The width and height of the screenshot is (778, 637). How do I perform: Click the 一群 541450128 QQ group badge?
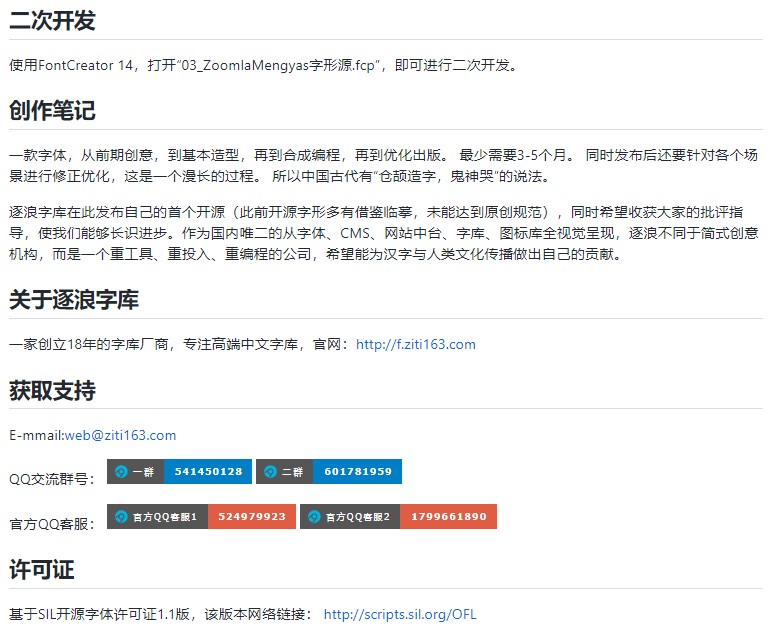point(179,471)
